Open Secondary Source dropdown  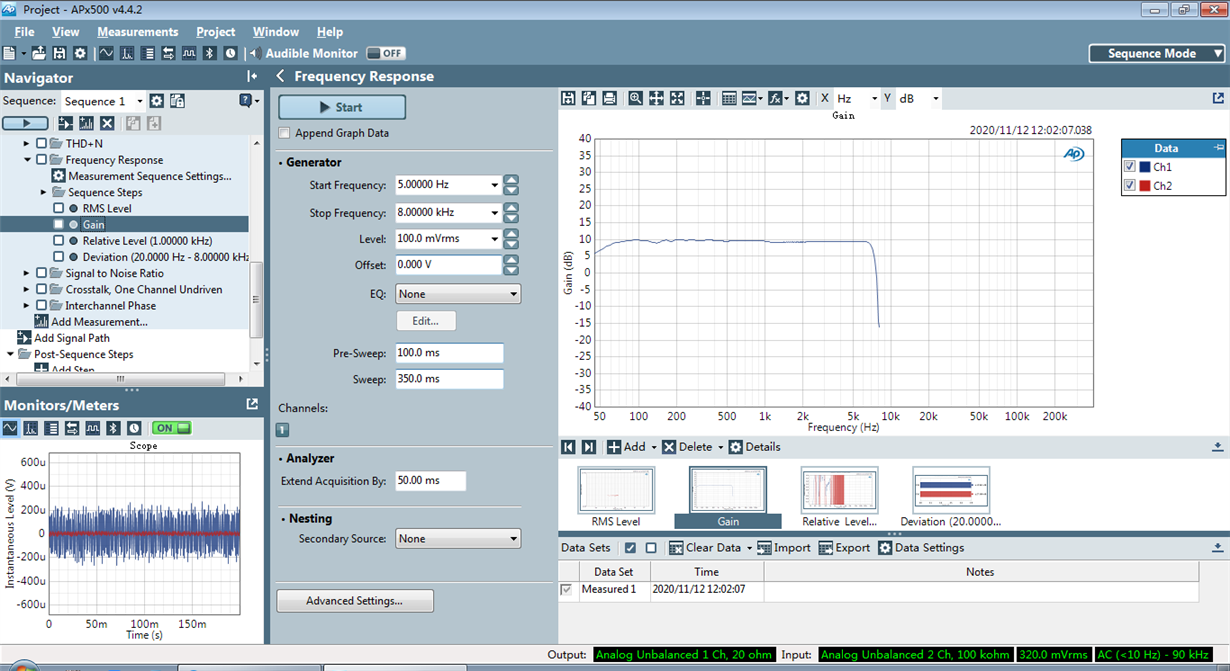pos(459,539)
